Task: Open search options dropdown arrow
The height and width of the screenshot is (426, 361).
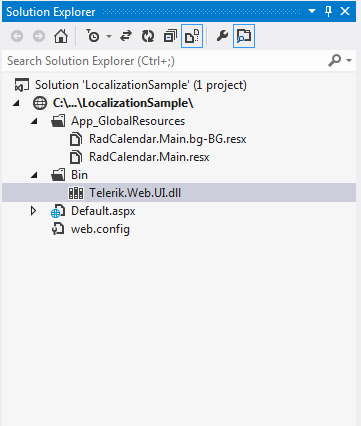Action: [x=349, y=61]
